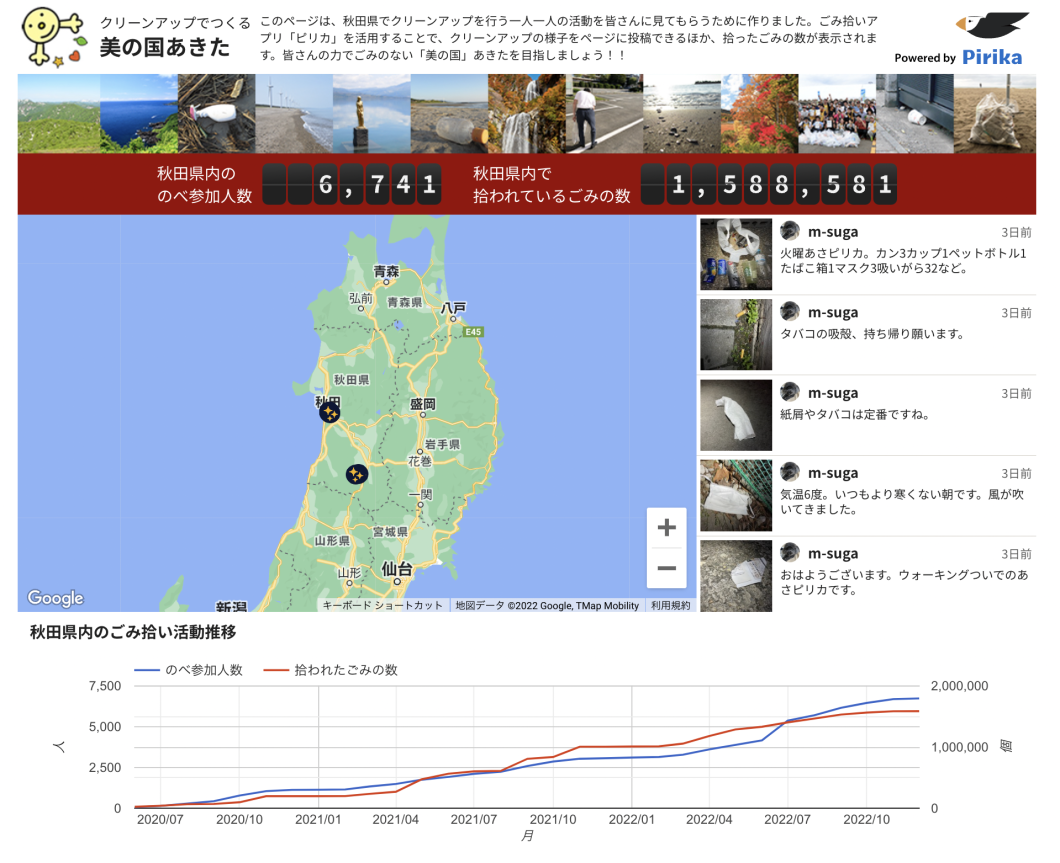
Task: Open the white bottle in driftwood photo
Action: tap(217, 114)
